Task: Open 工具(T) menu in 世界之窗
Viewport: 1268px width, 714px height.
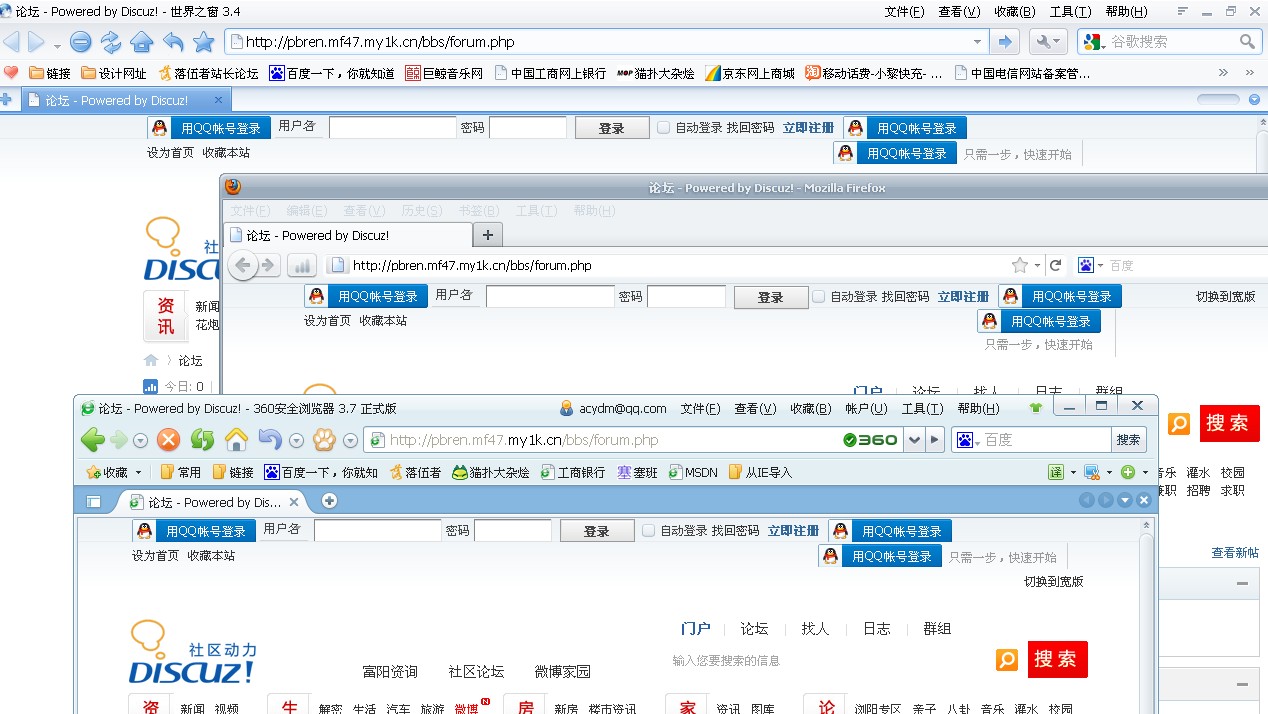Action: click(1070, 12)
